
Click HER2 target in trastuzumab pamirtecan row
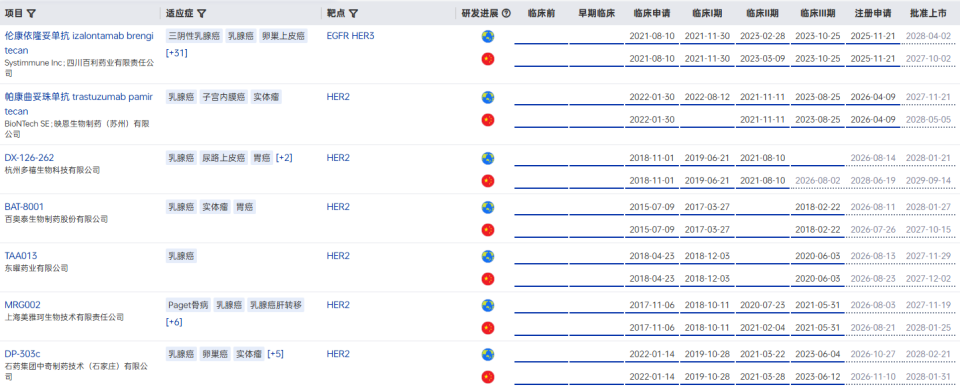[x=338, y=97]
